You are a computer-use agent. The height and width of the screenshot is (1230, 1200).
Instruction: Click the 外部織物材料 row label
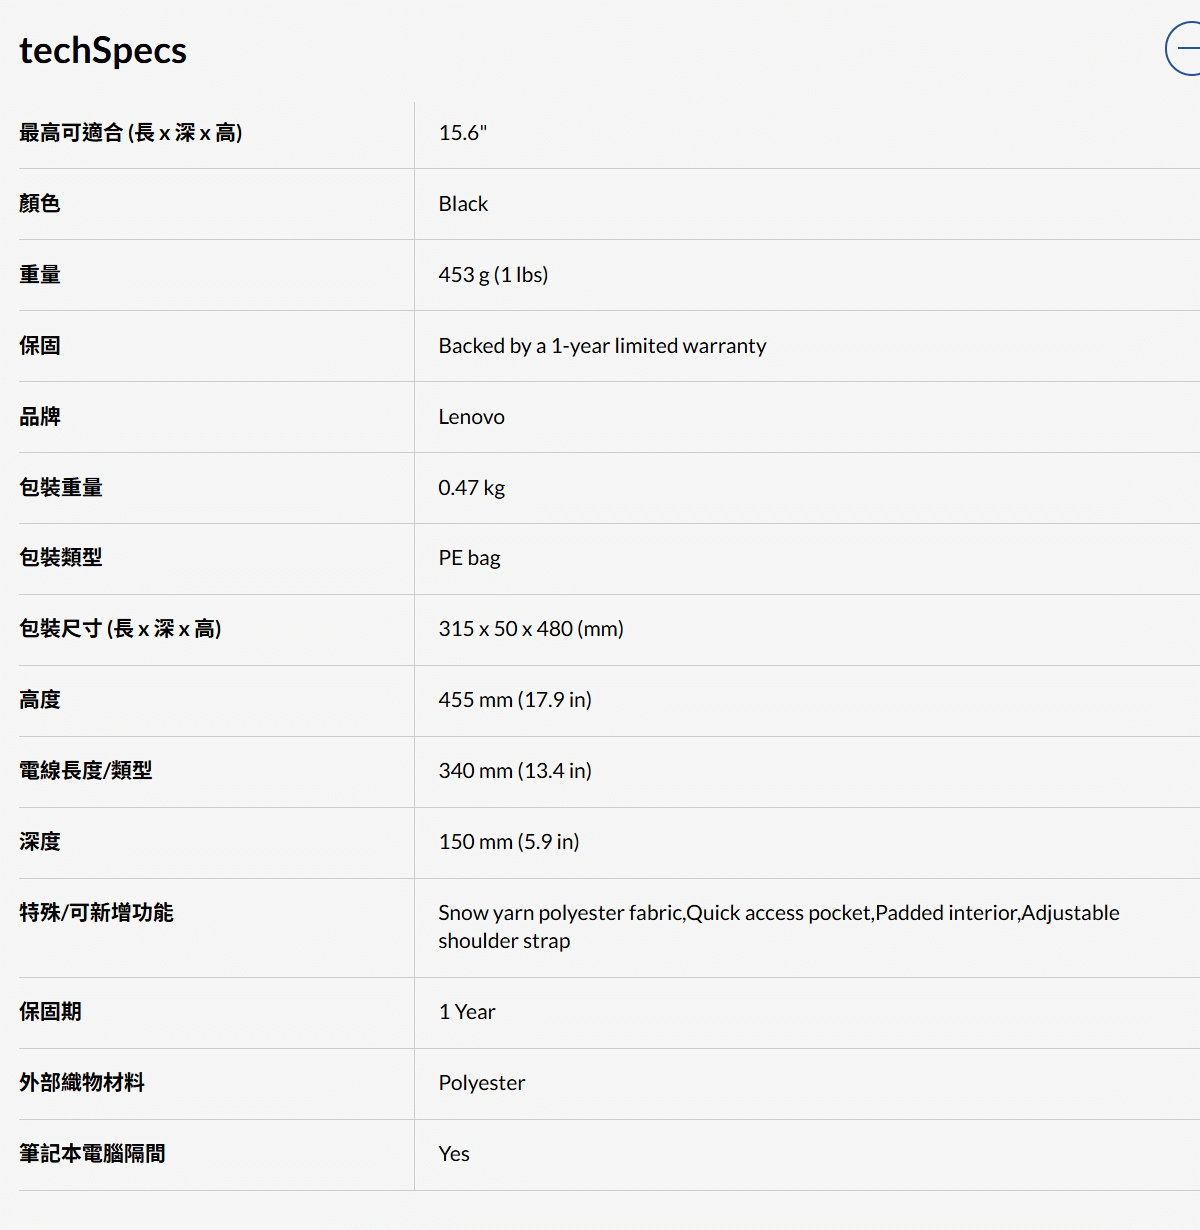pos(82,1083)
